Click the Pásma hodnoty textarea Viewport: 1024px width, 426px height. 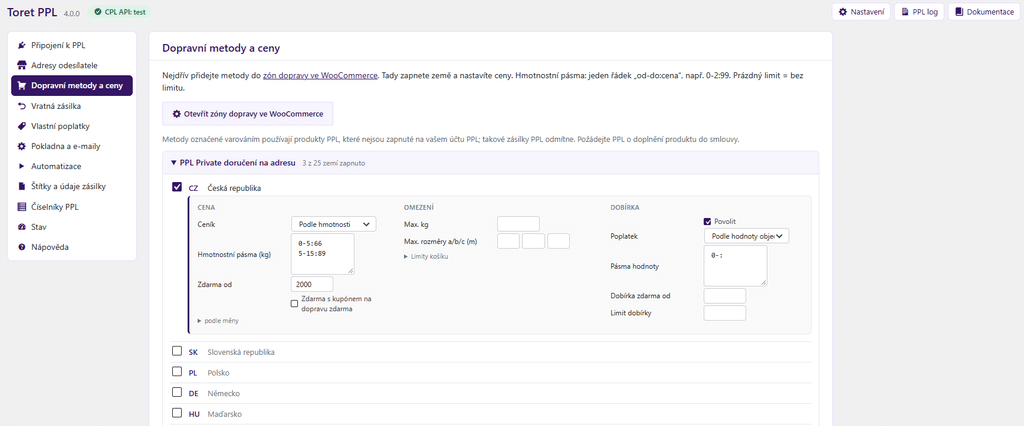click(x=735, y=266)
